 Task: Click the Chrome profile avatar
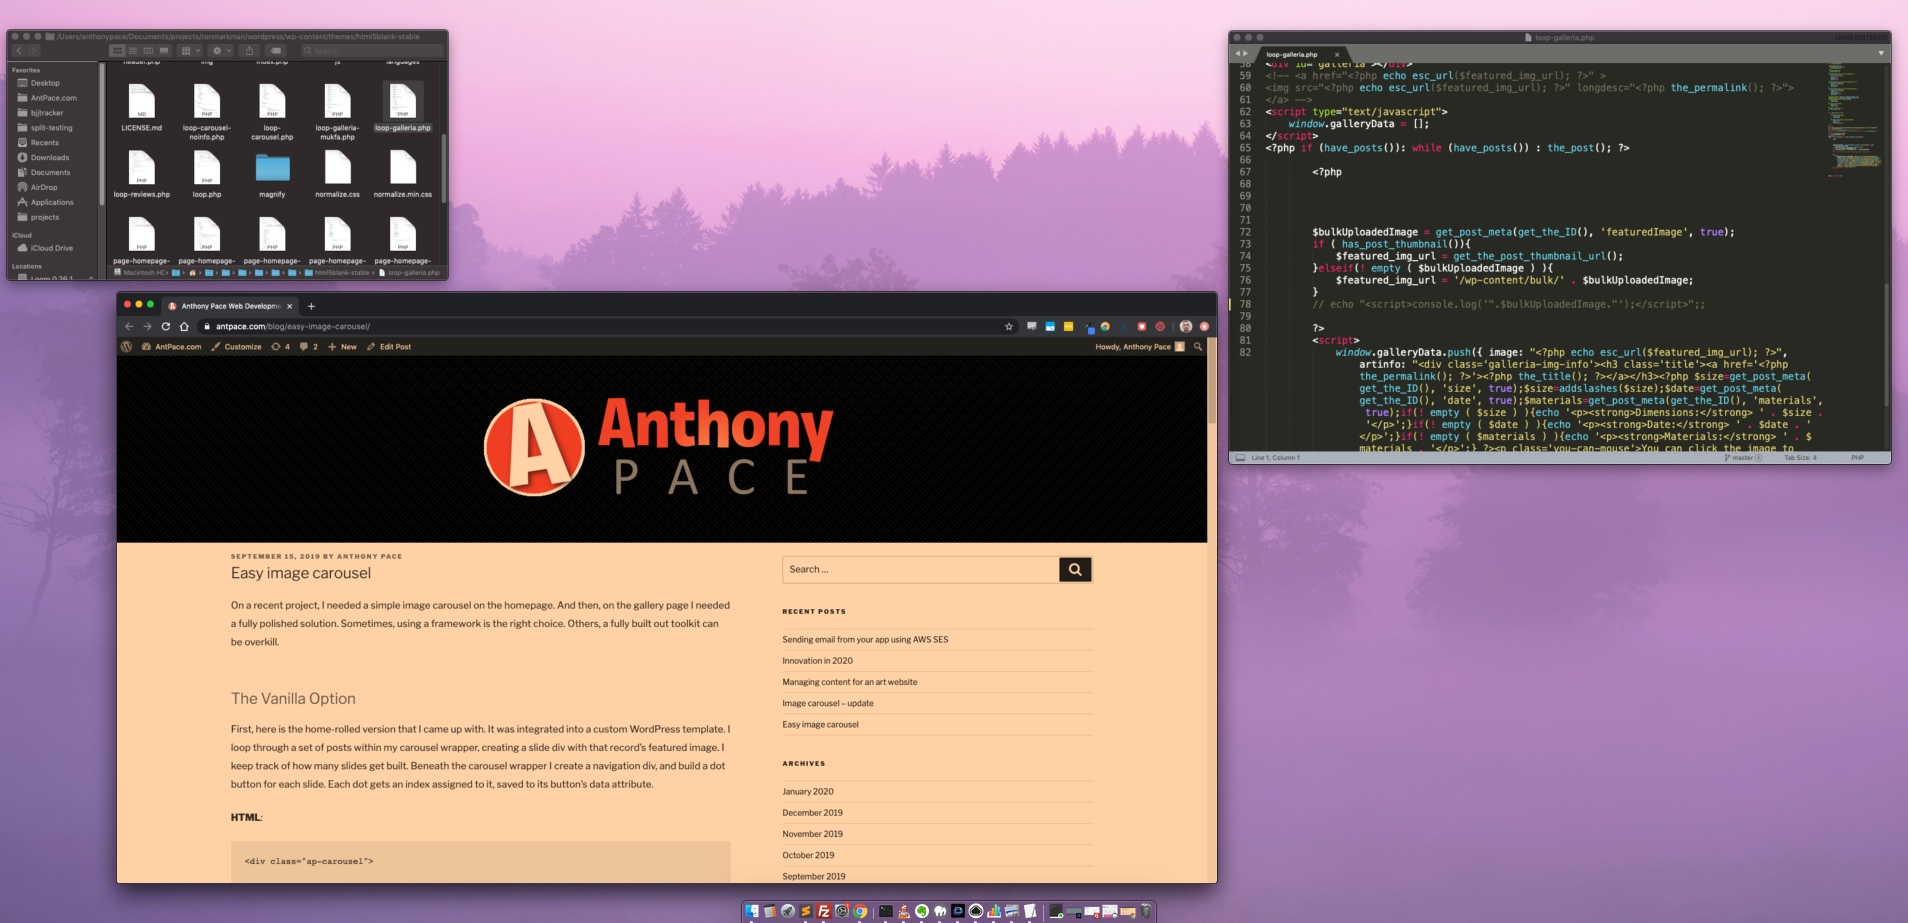[1186, 326]
